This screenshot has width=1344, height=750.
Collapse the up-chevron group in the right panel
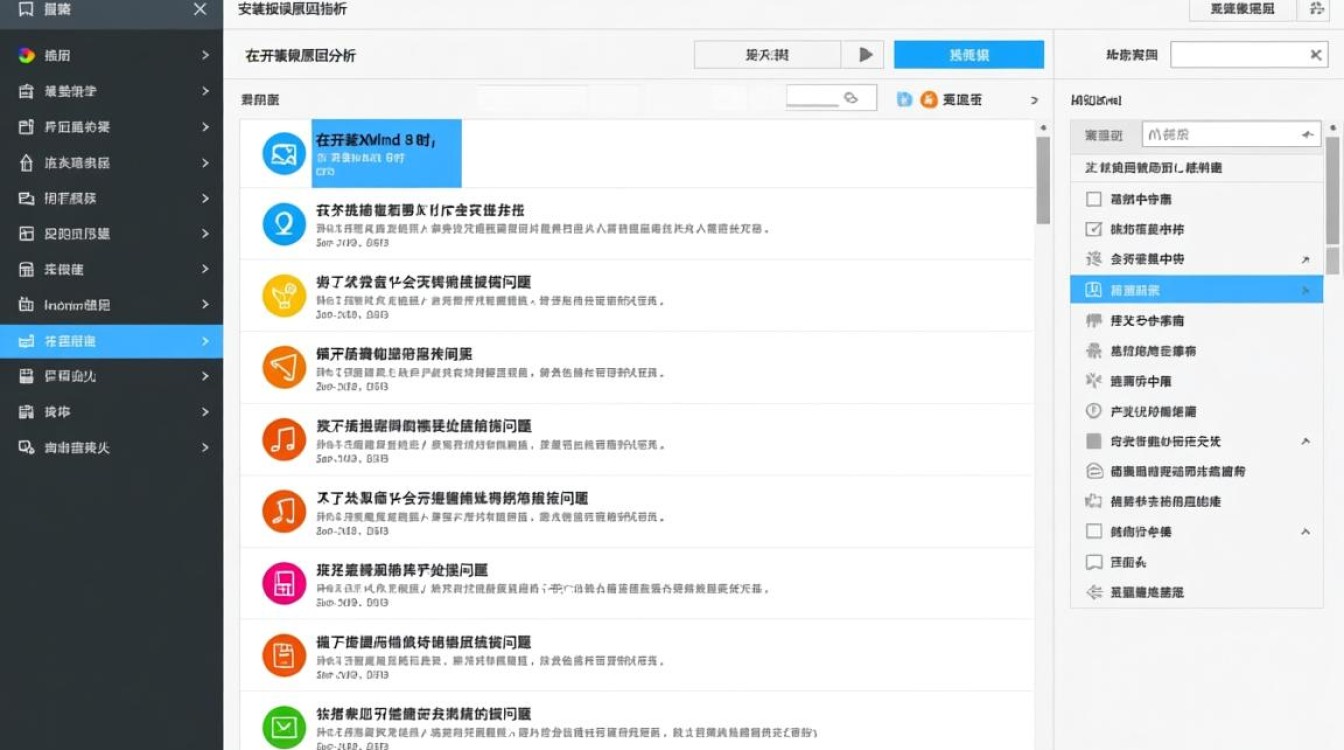pyautogui.click(x=1306, y=440)
